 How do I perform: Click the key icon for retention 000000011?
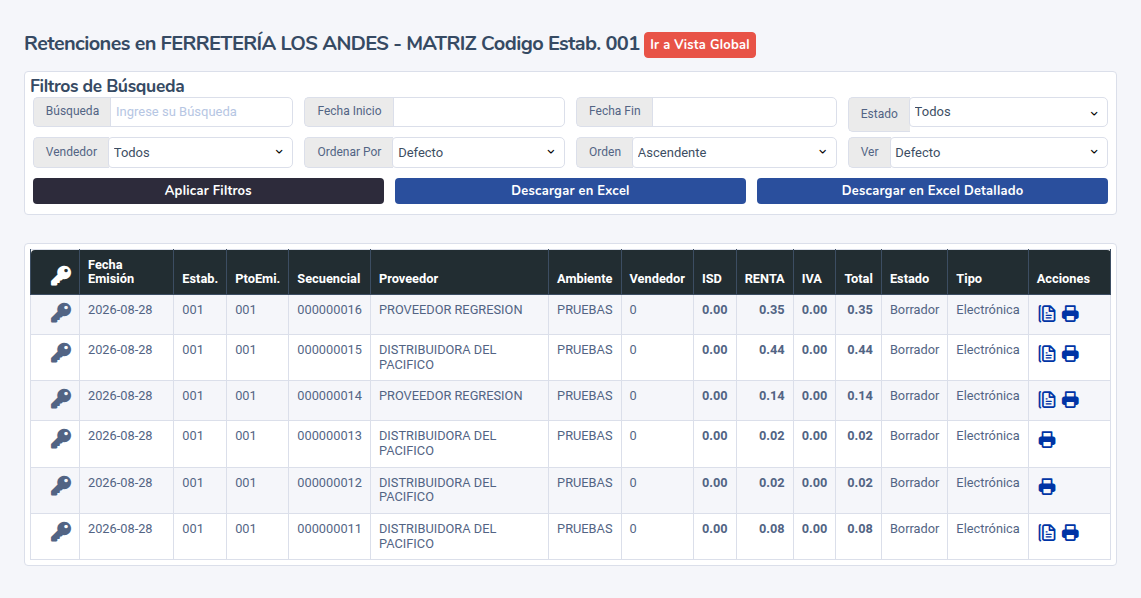(60, 532)
